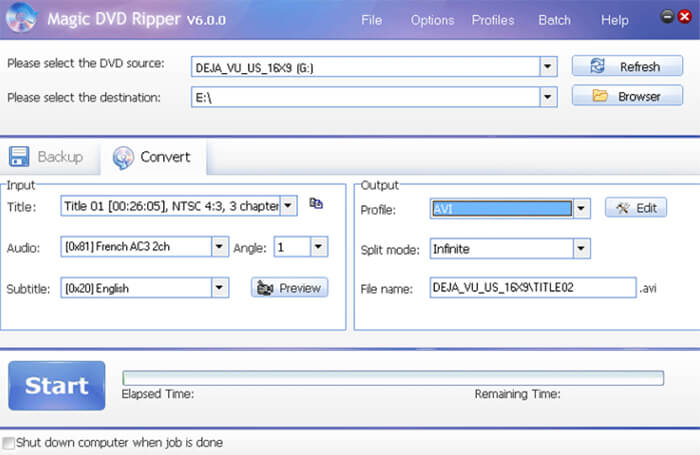Click the Magic DVD Ripper disc logo

[21, 18]
